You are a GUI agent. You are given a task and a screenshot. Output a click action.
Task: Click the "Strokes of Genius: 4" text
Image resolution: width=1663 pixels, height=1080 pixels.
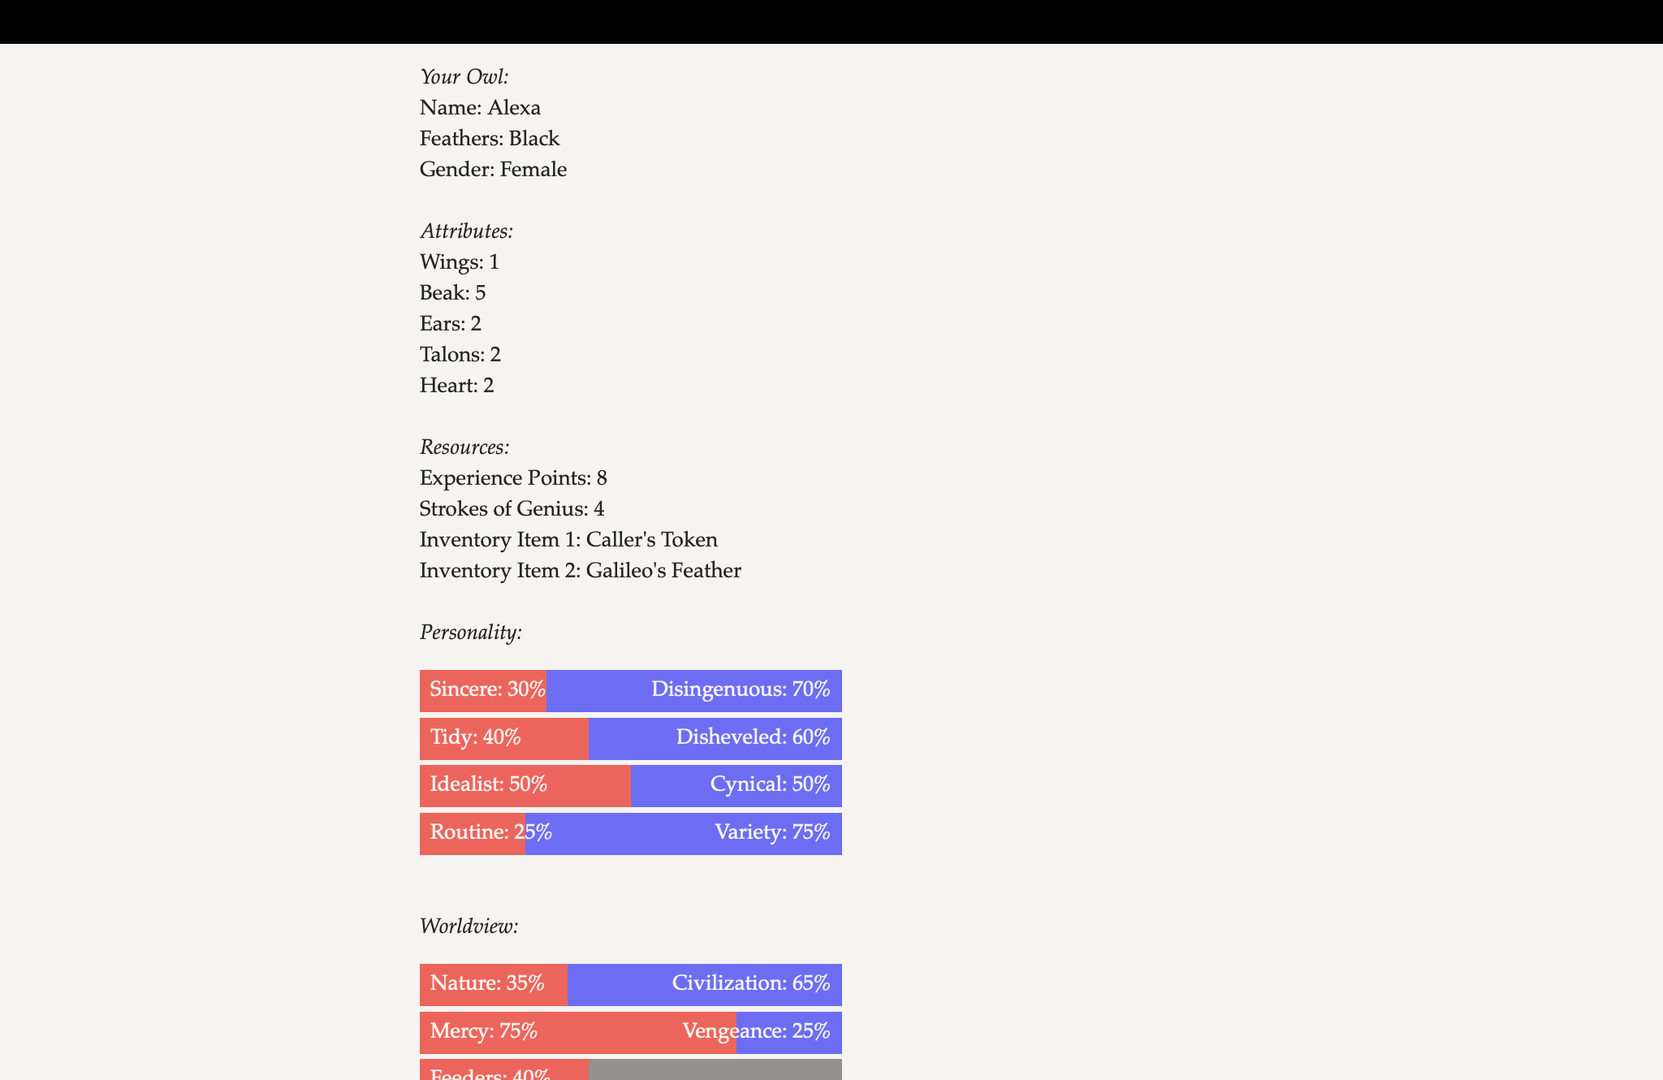[x=512, y=509]
